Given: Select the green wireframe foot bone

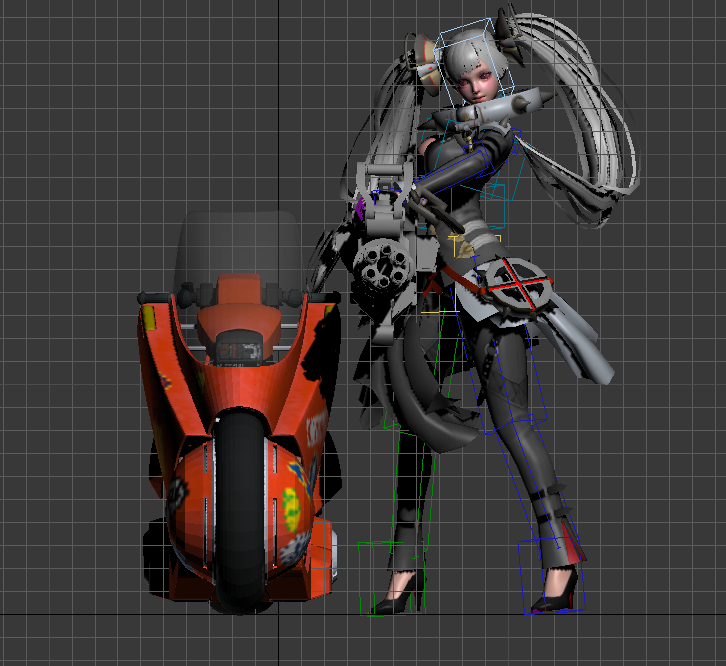Looking at the screenshot, I should (x=380, y=577).
